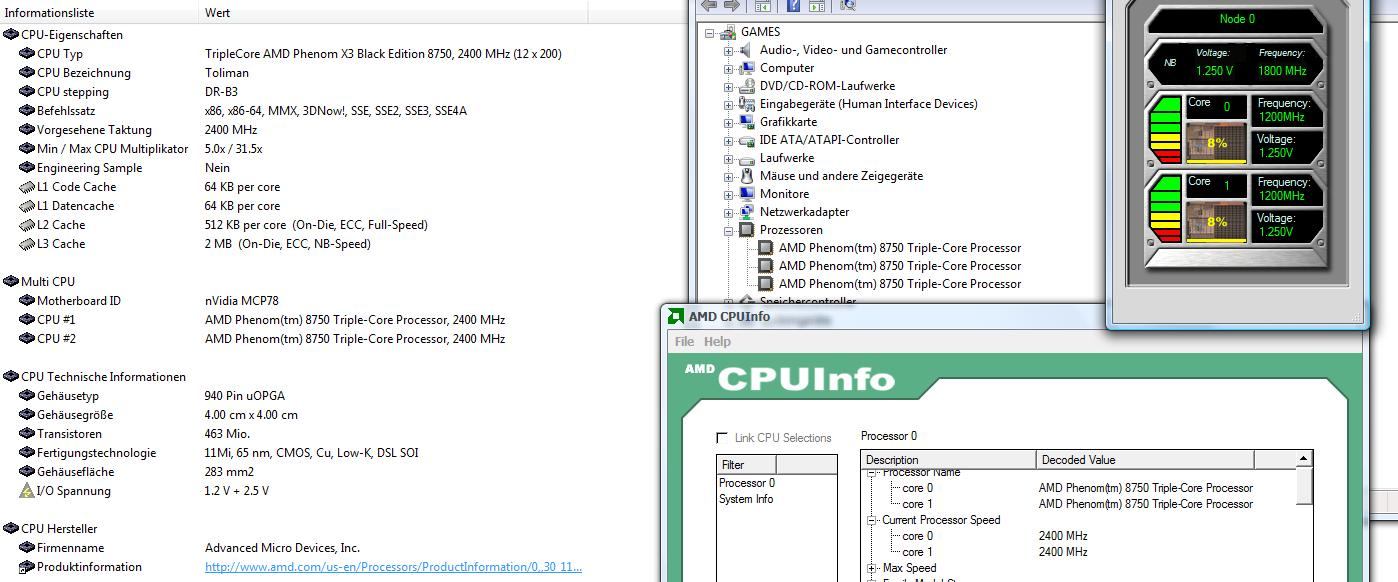Click the Informationsliste column header
This screenshot has height=582, width=1398.
[x=100, y=13]
